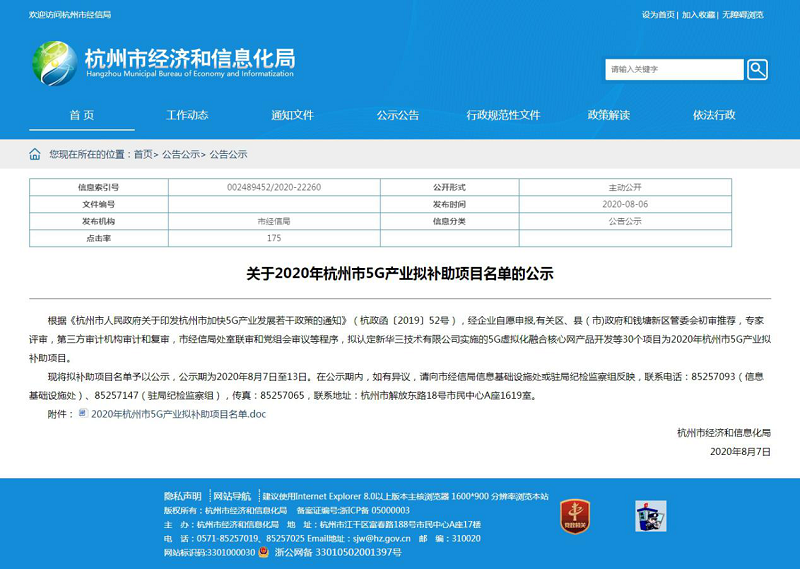Open the 依法行政 menu item
The width and height of the screenshot is (800, 569).
[714, 115]
